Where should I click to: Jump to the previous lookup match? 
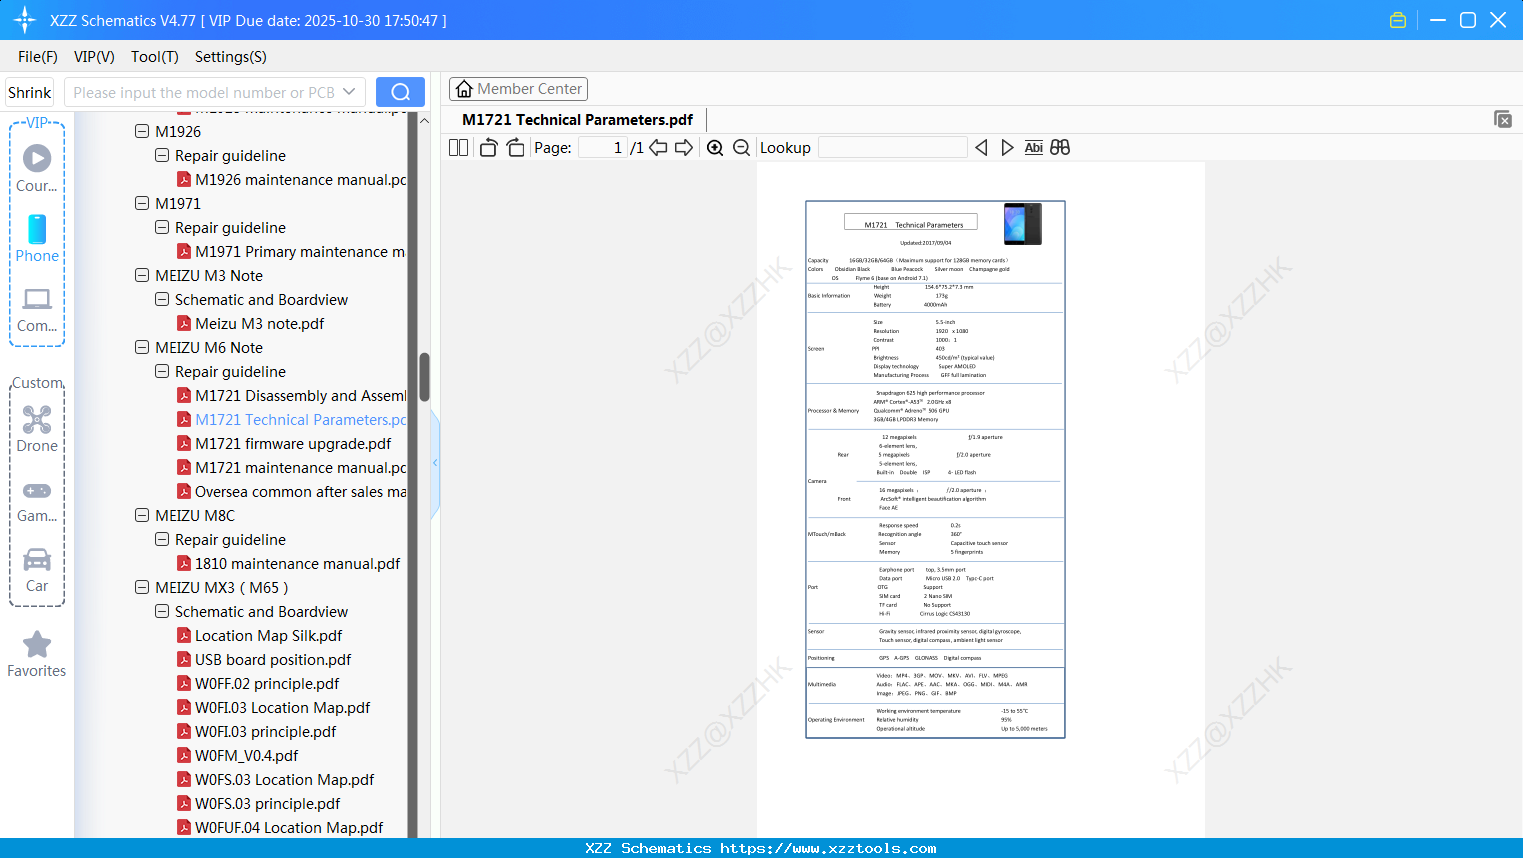coord(981,148)
